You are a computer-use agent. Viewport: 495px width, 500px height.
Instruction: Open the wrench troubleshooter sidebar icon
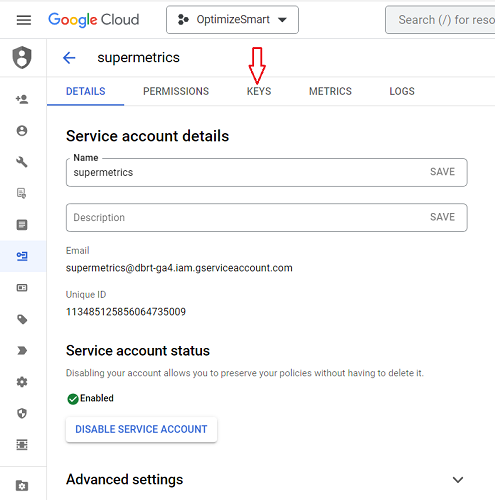tap(22, 162)
